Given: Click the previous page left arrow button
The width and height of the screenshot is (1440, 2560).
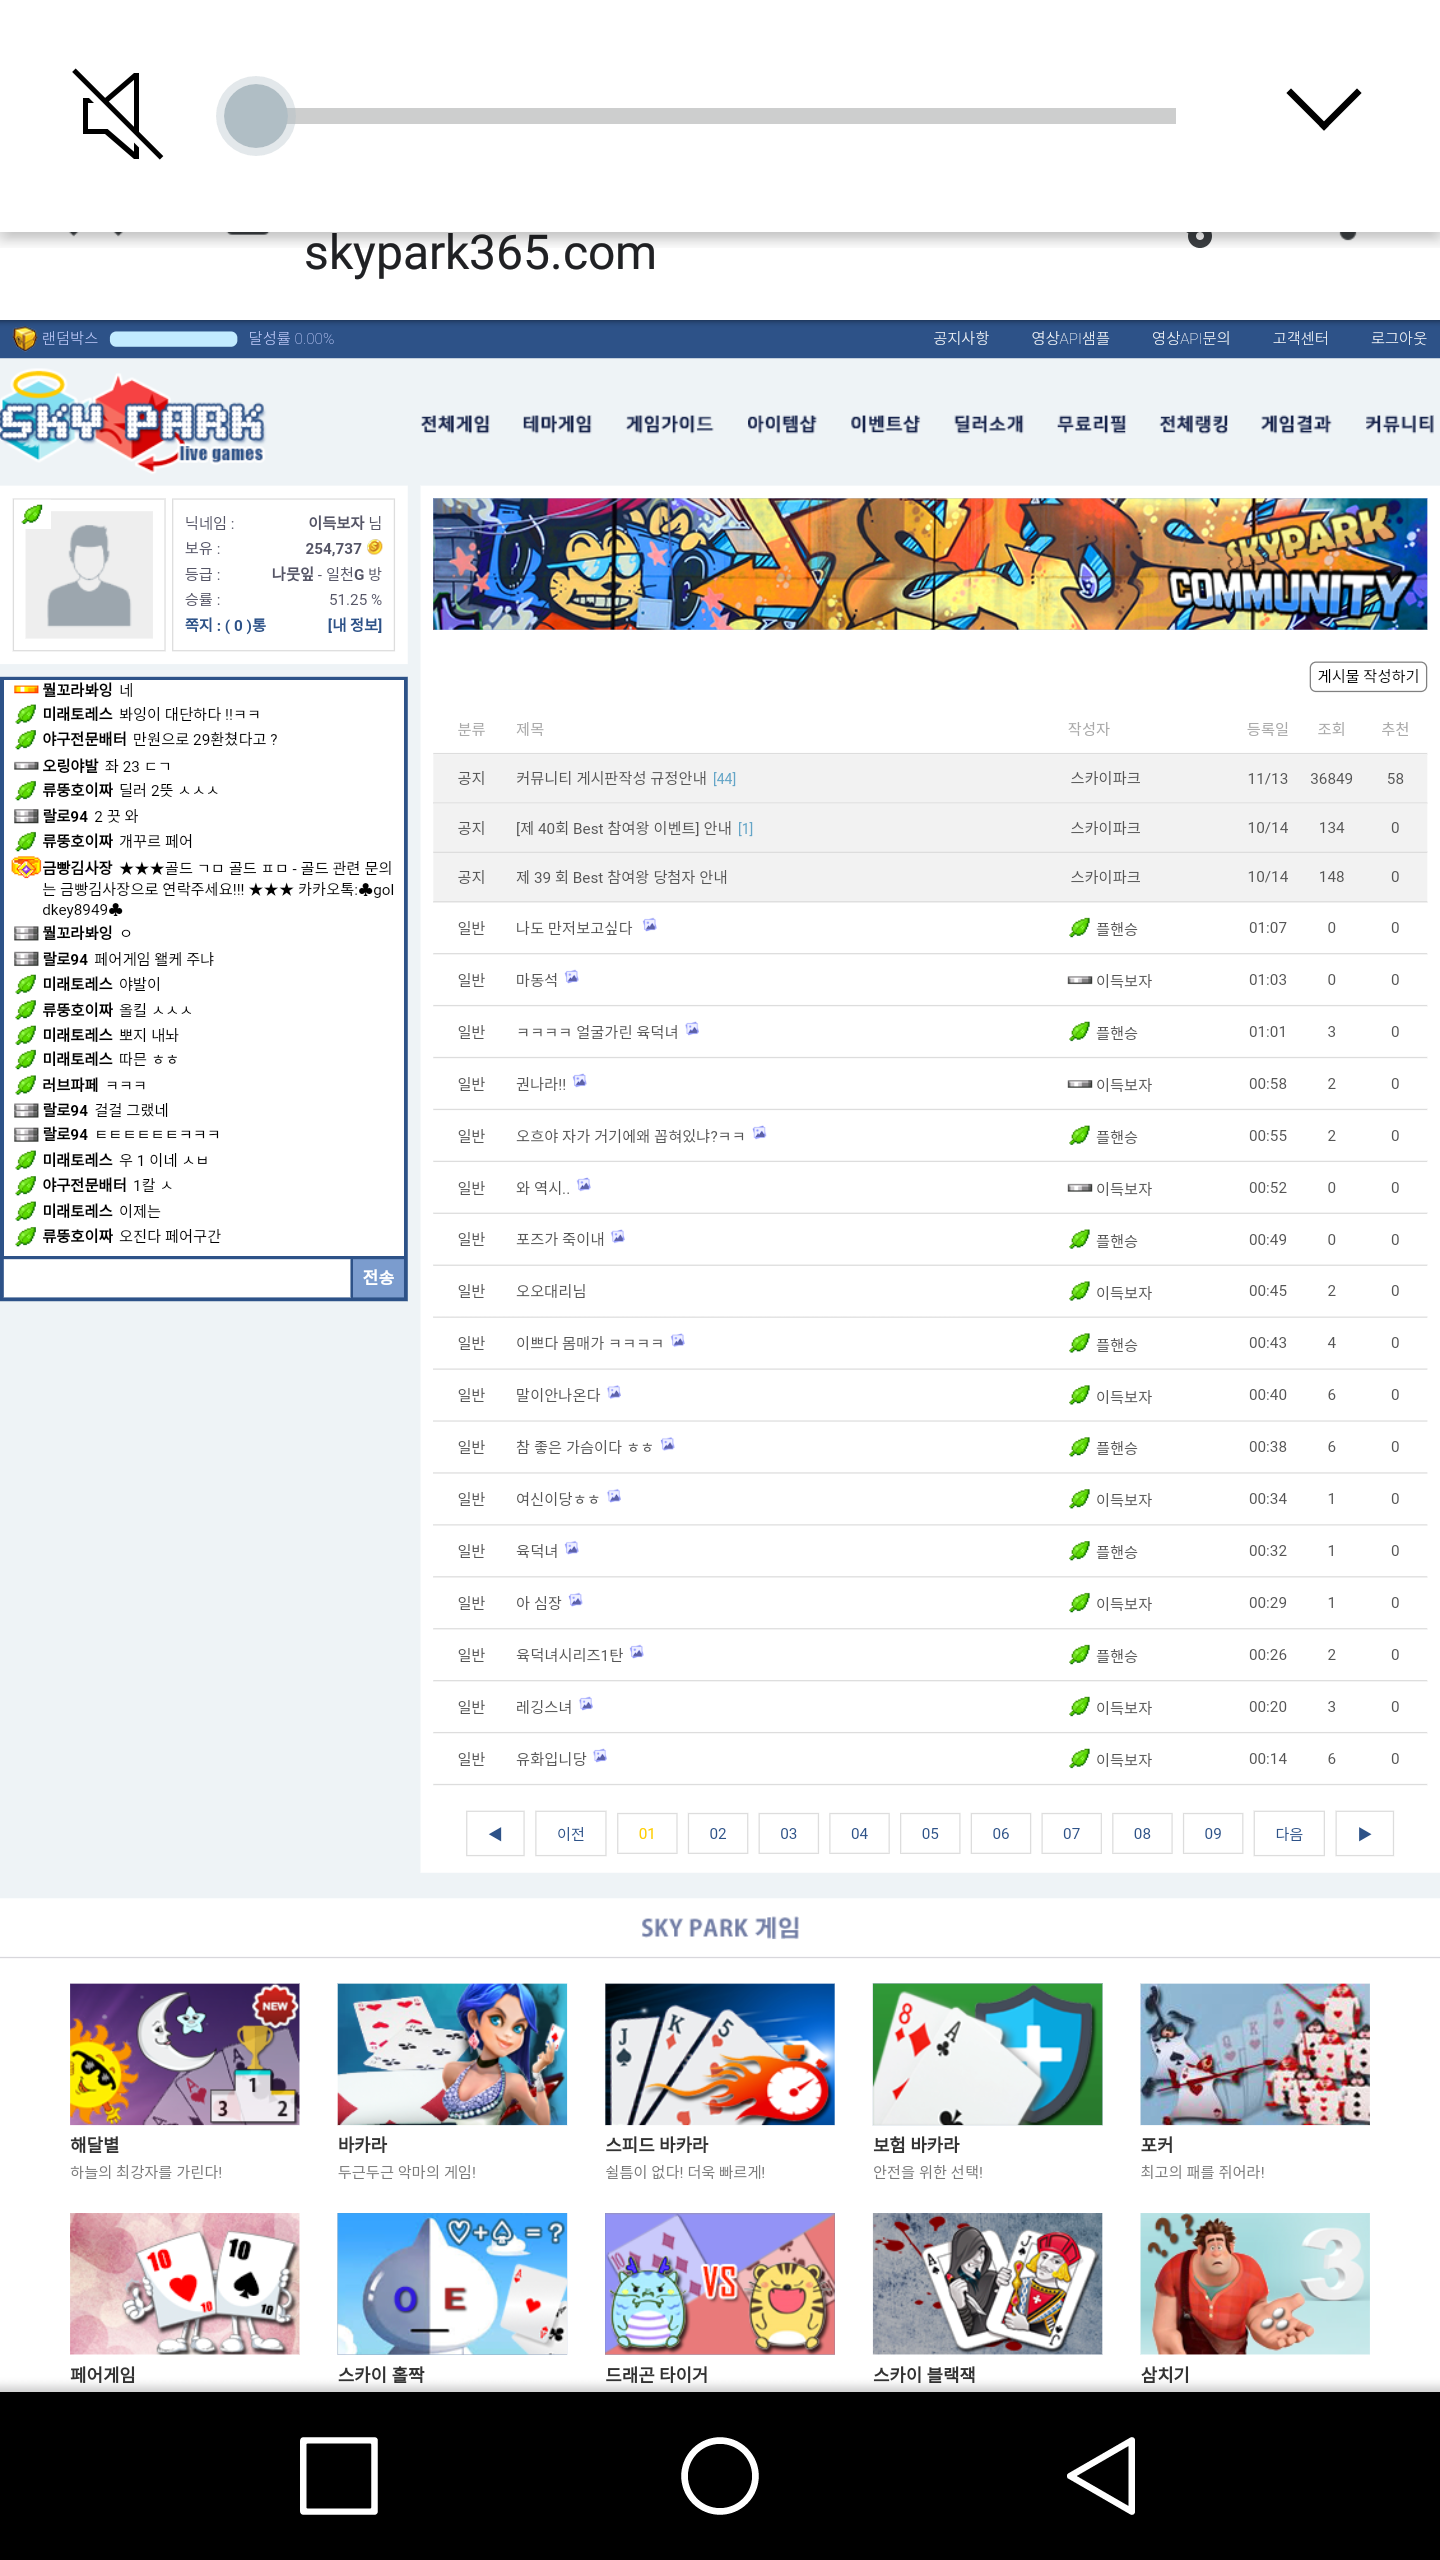Looking at the screenshot, I should coord(495,1833).
